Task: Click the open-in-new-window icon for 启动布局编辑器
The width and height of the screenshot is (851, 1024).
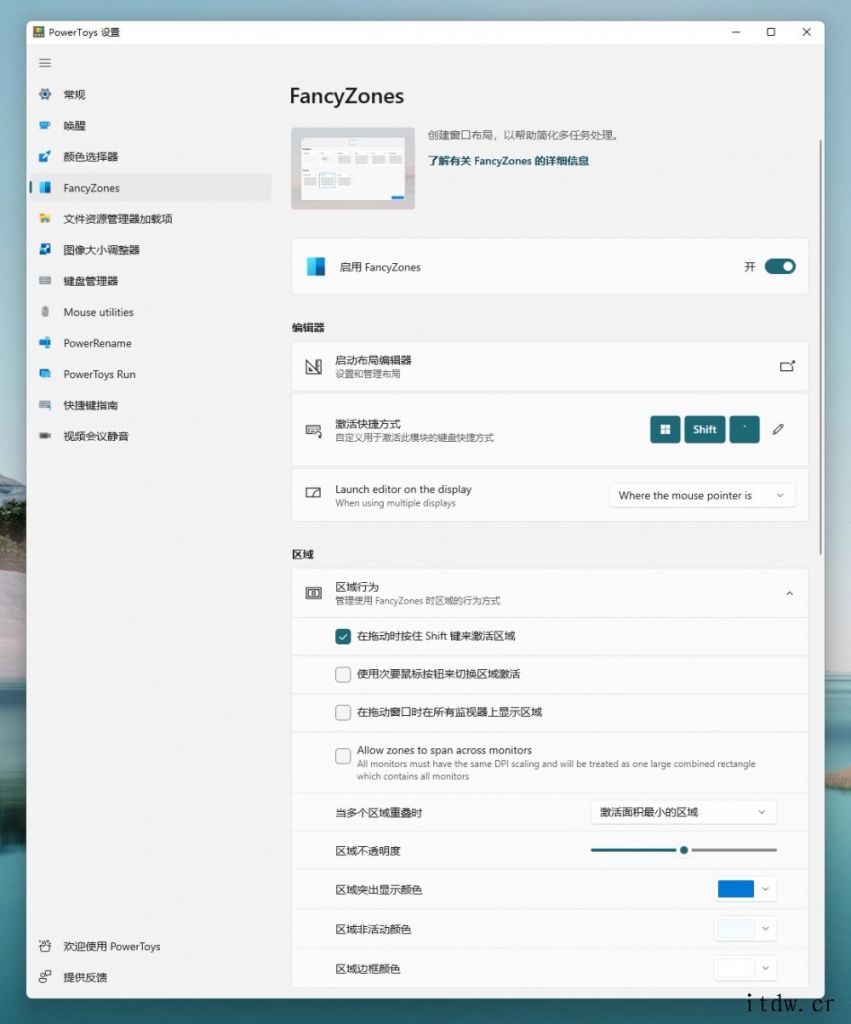Action: 788,366
